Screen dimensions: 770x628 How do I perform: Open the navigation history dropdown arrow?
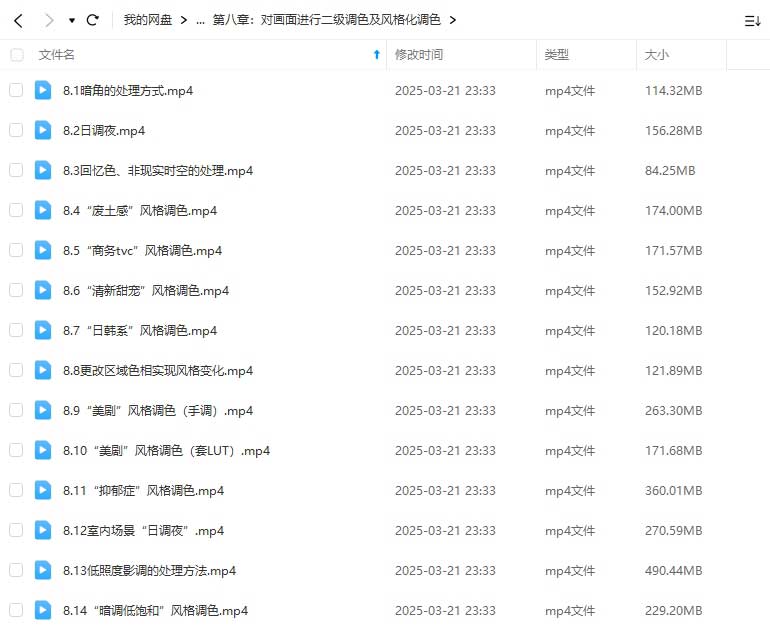[71, 20]
